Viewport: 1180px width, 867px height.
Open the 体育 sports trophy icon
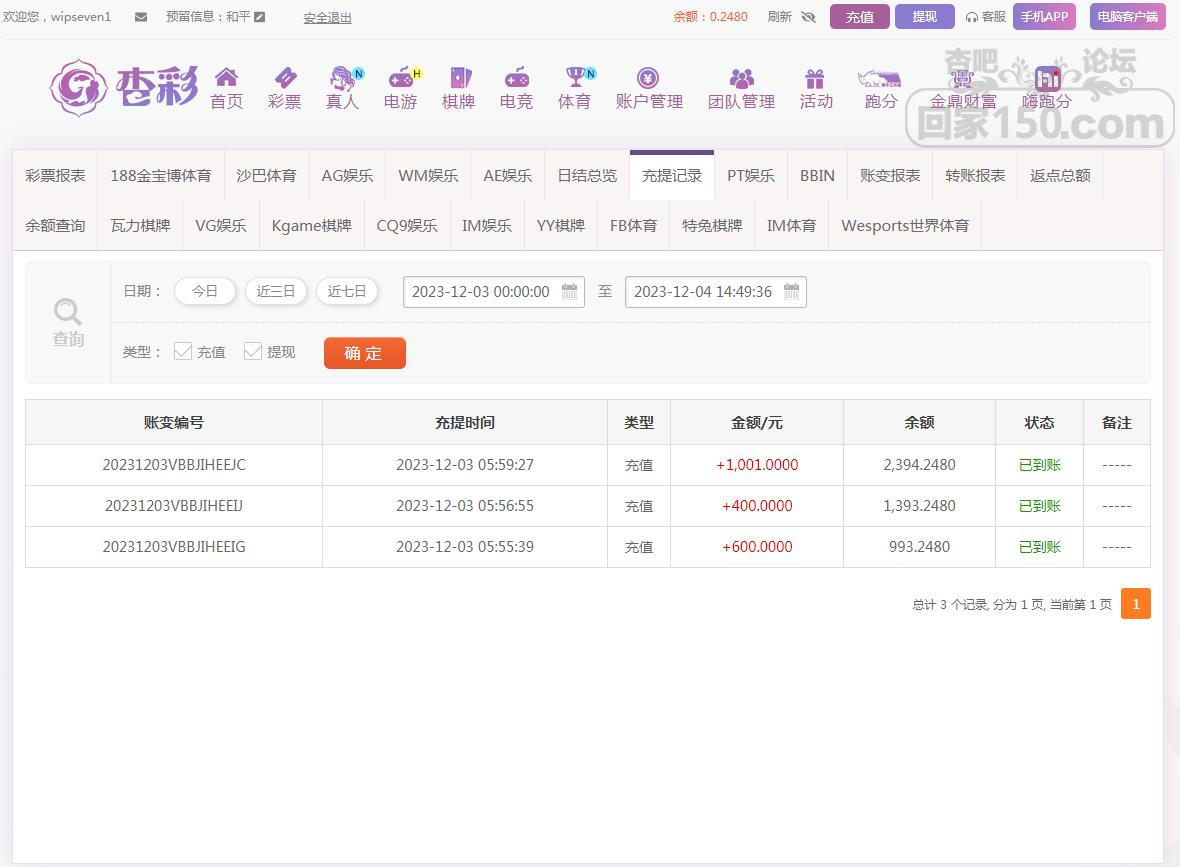[x=574, y=78]
